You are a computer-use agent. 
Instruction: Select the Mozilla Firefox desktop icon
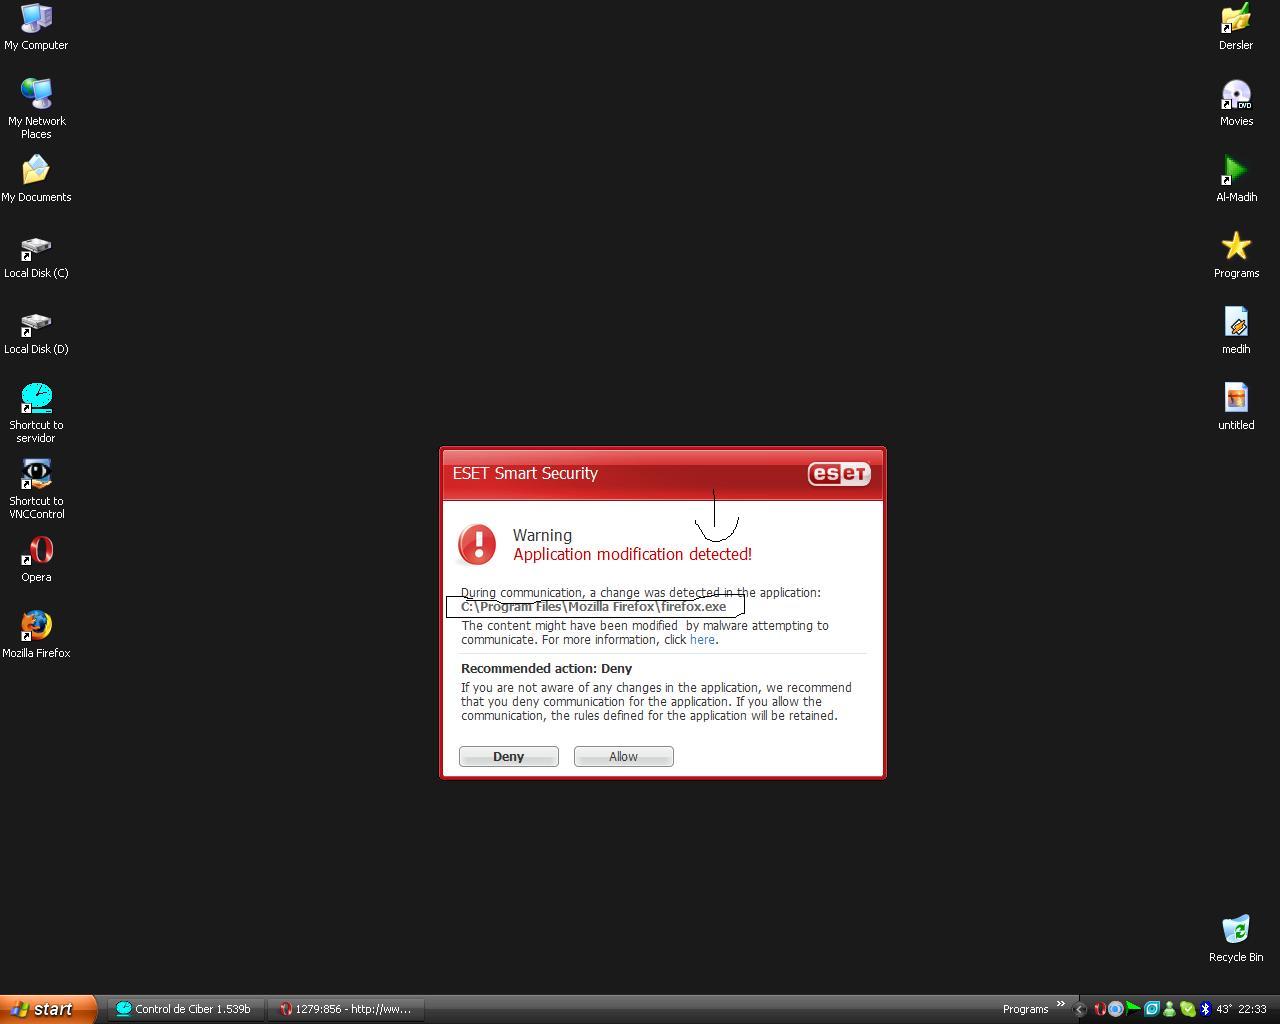(x=36, y=635)
